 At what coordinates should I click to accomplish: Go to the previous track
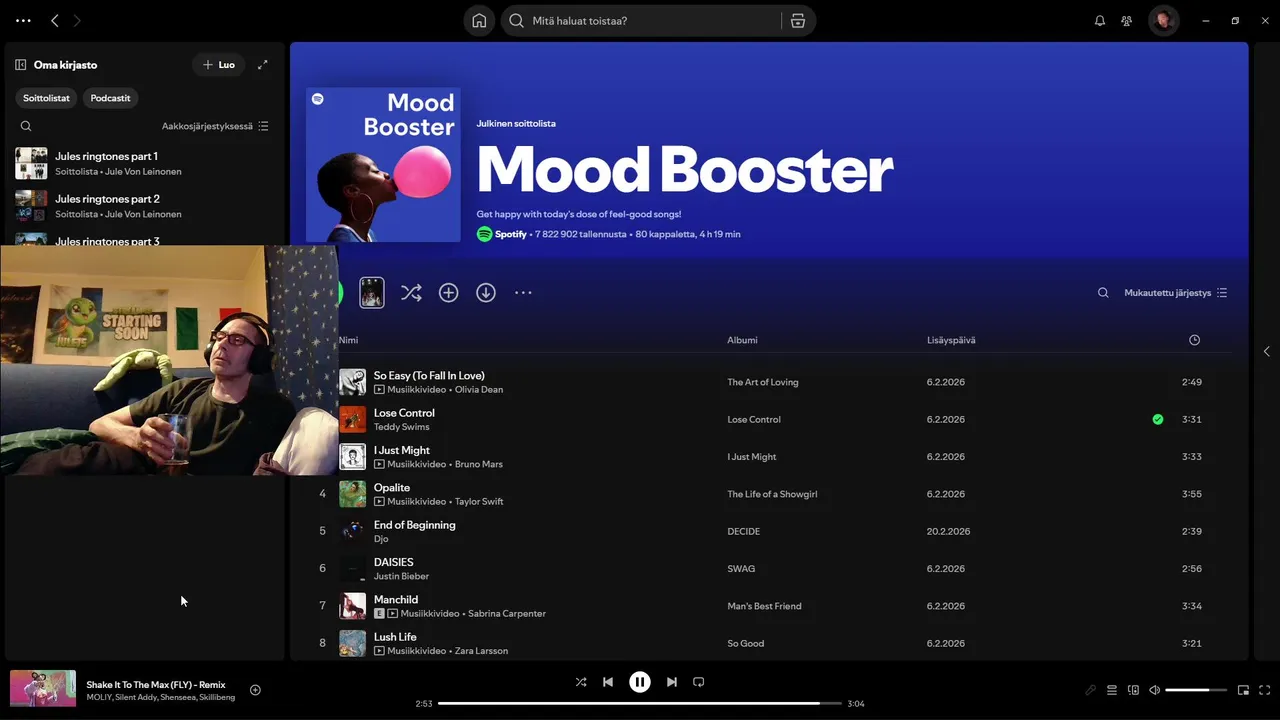pos(608,682)
